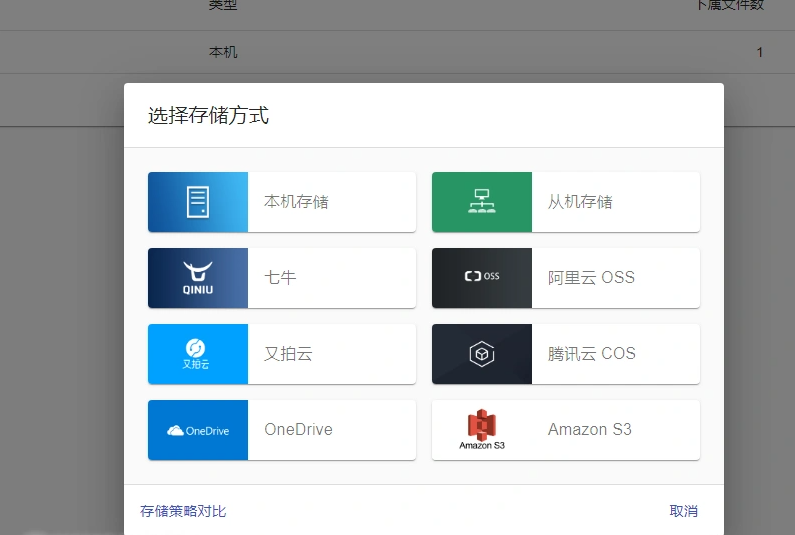This screenshot has height=535, width=795.
Task: Click the local storage server icon
Action: (198, 202)
